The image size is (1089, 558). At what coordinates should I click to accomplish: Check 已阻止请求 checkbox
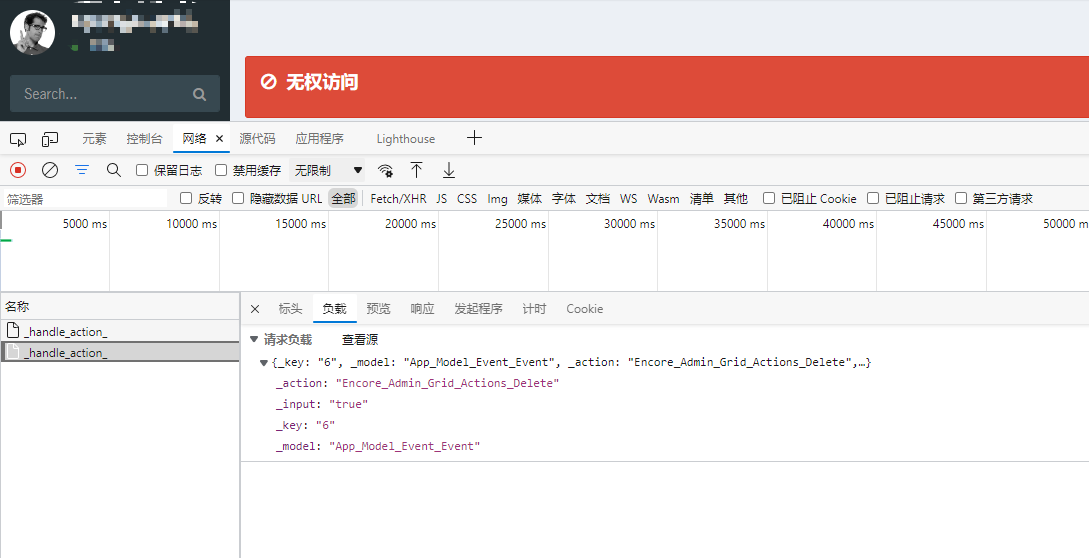(x=873, y=199)
